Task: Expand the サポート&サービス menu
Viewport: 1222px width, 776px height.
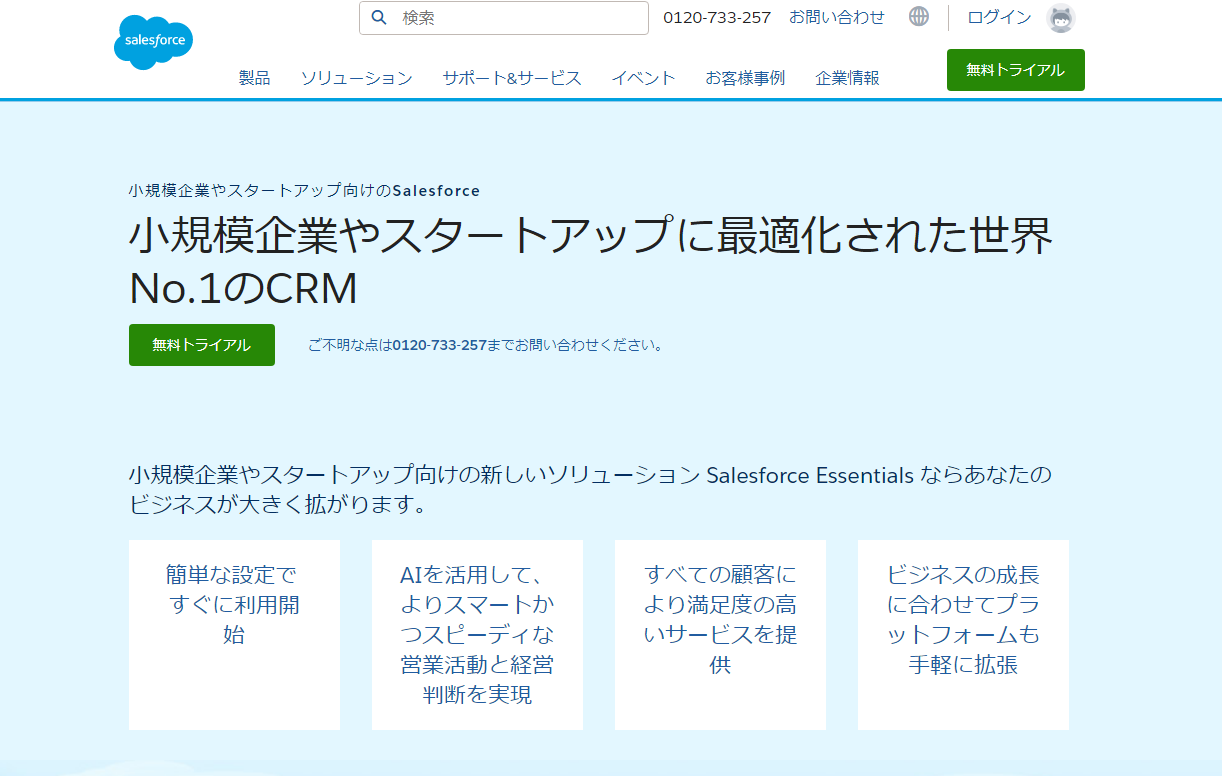Action: click(x=511, y=78)
